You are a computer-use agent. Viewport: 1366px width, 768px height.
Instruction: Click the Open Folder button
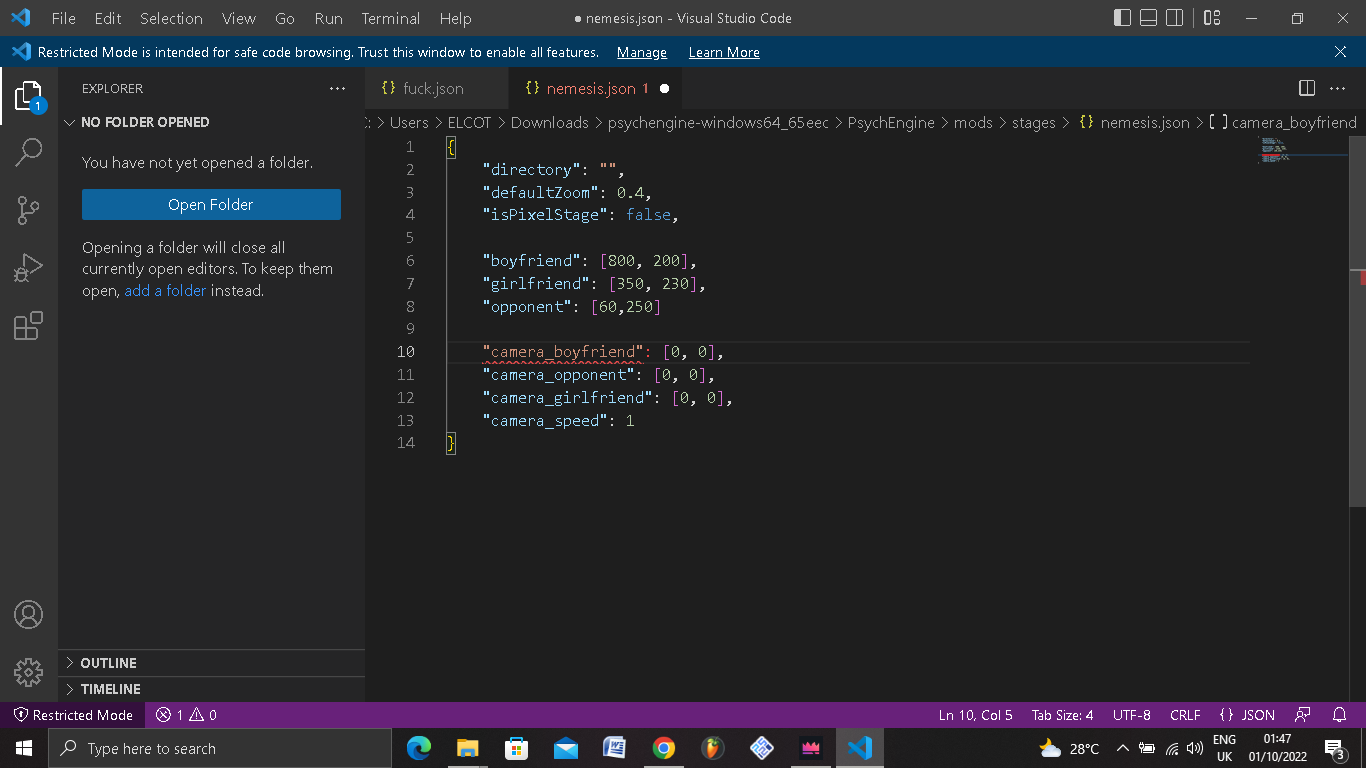click(211, 204)
